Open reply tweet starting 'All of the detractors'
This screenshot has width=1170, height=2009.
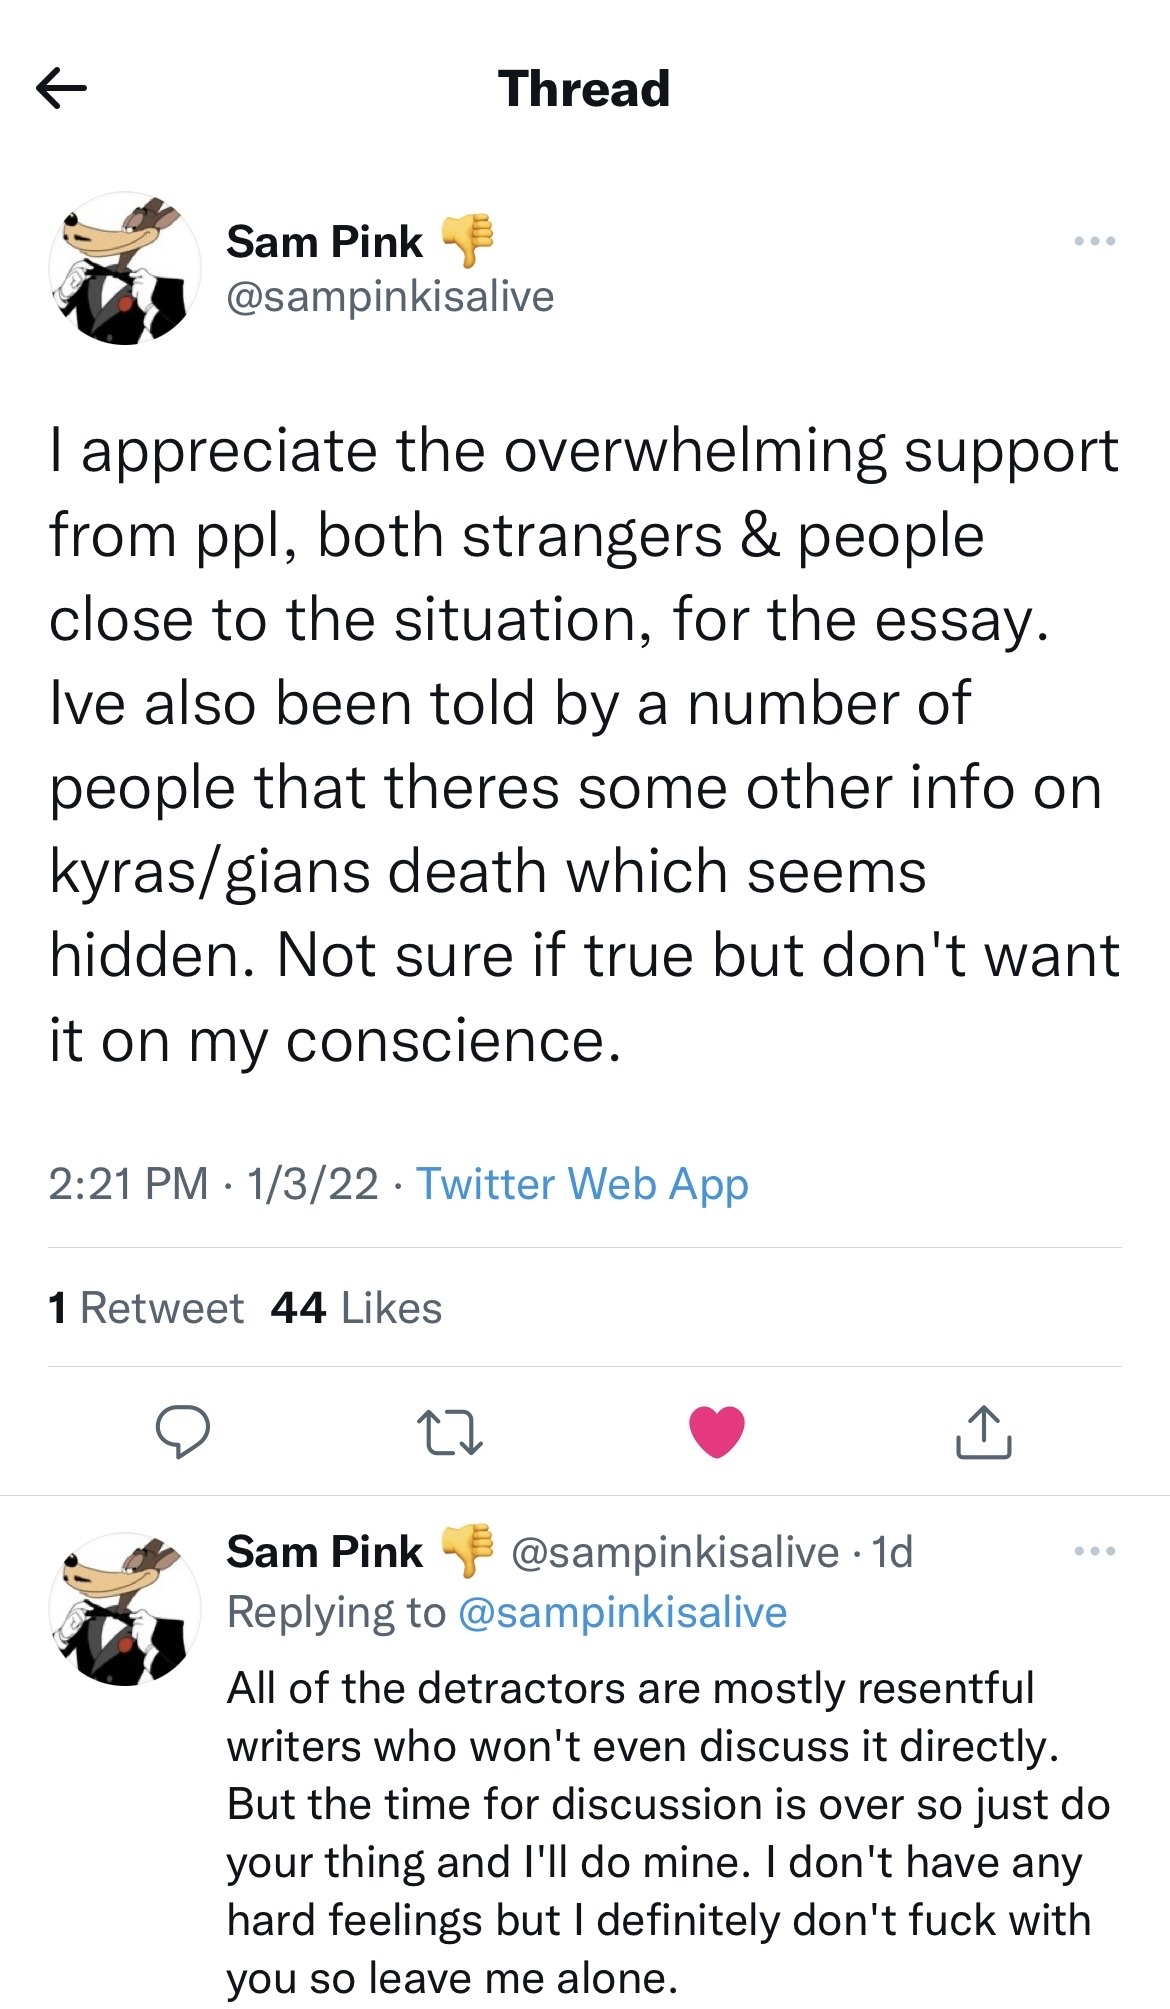[x=667, y=1832]
